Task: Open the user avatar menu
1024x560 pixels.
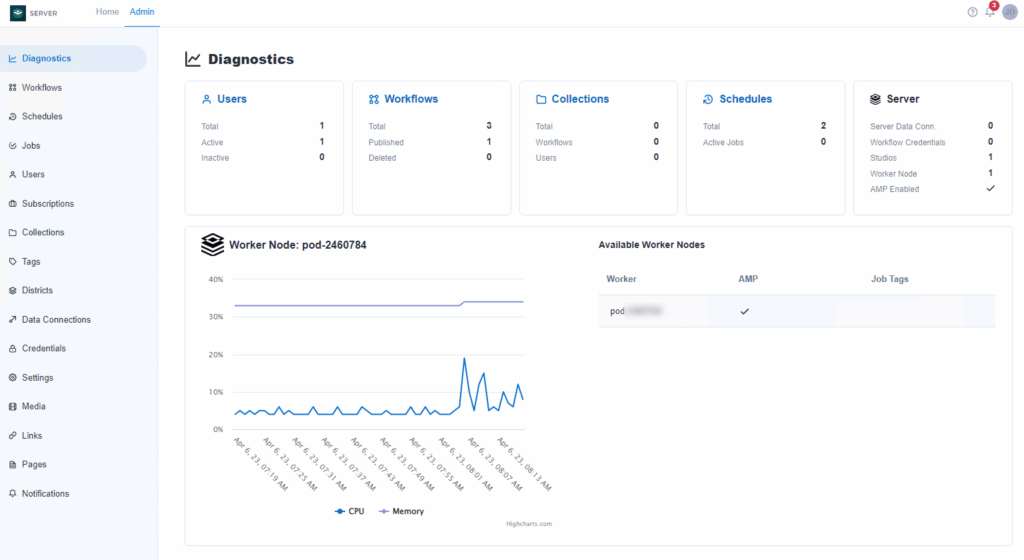Action: click(1009, 12)
